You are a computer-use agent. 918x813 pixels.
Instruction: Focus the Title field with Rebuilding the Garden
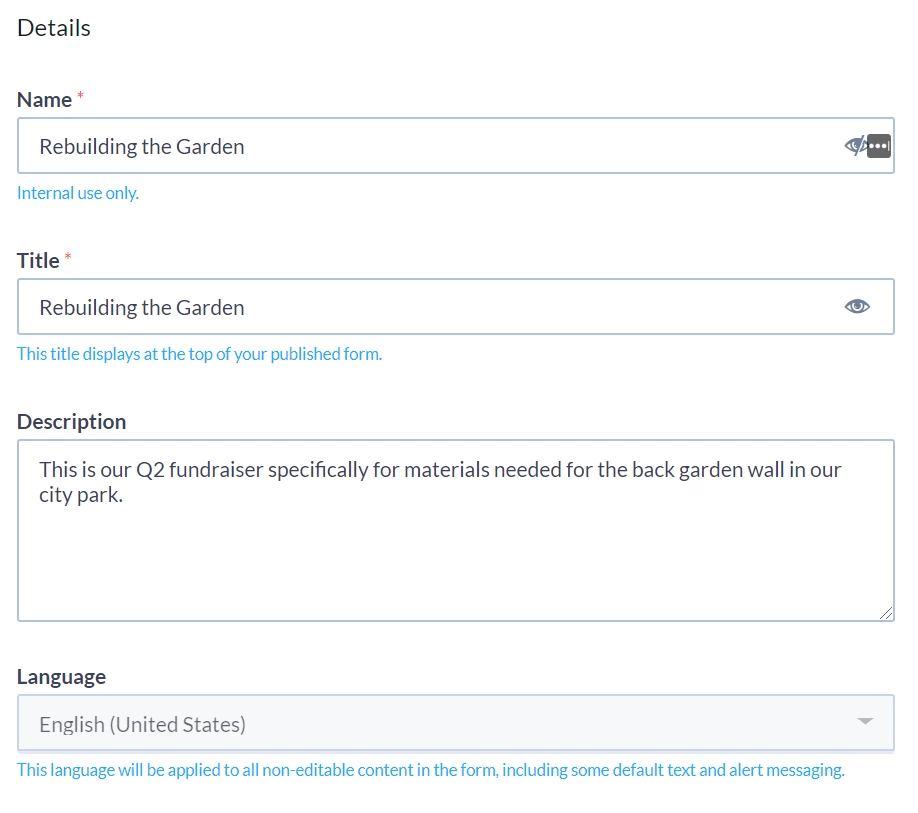click(455, 307)
